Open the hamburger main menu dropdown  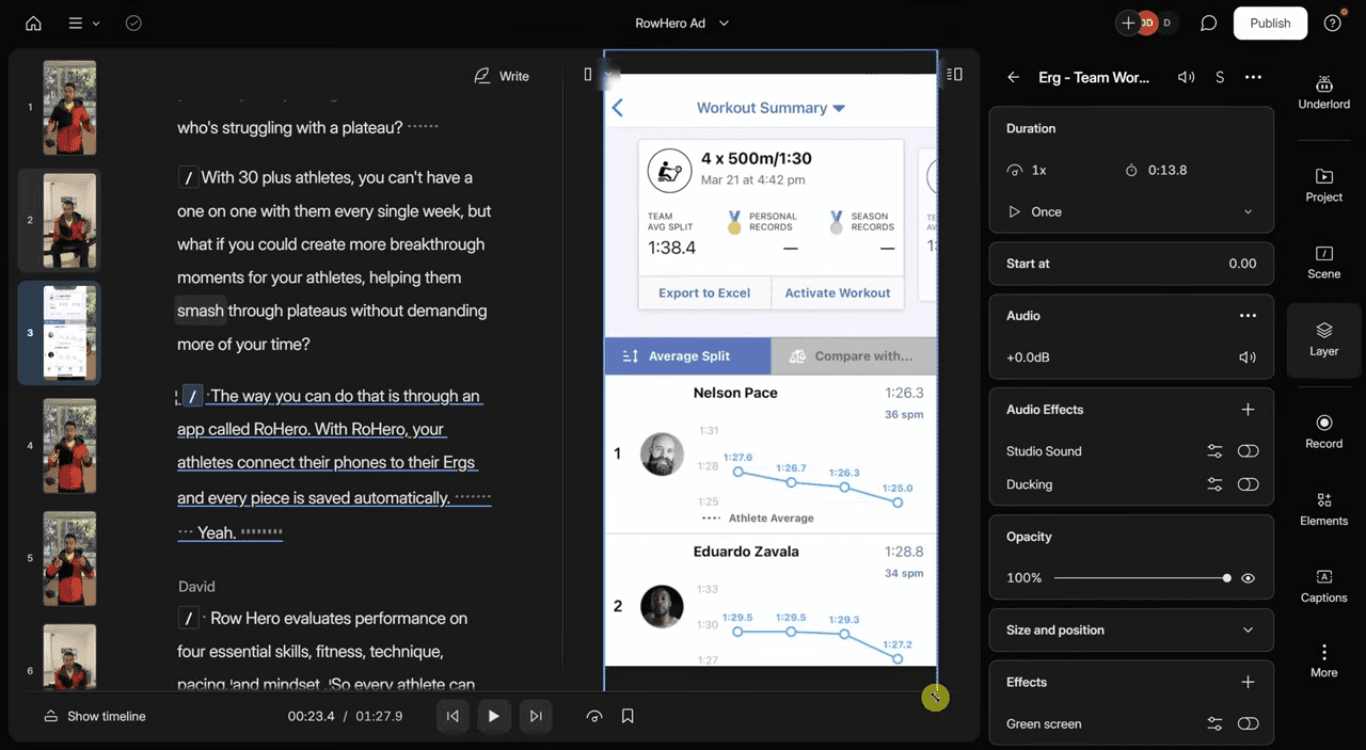point(83,23)
